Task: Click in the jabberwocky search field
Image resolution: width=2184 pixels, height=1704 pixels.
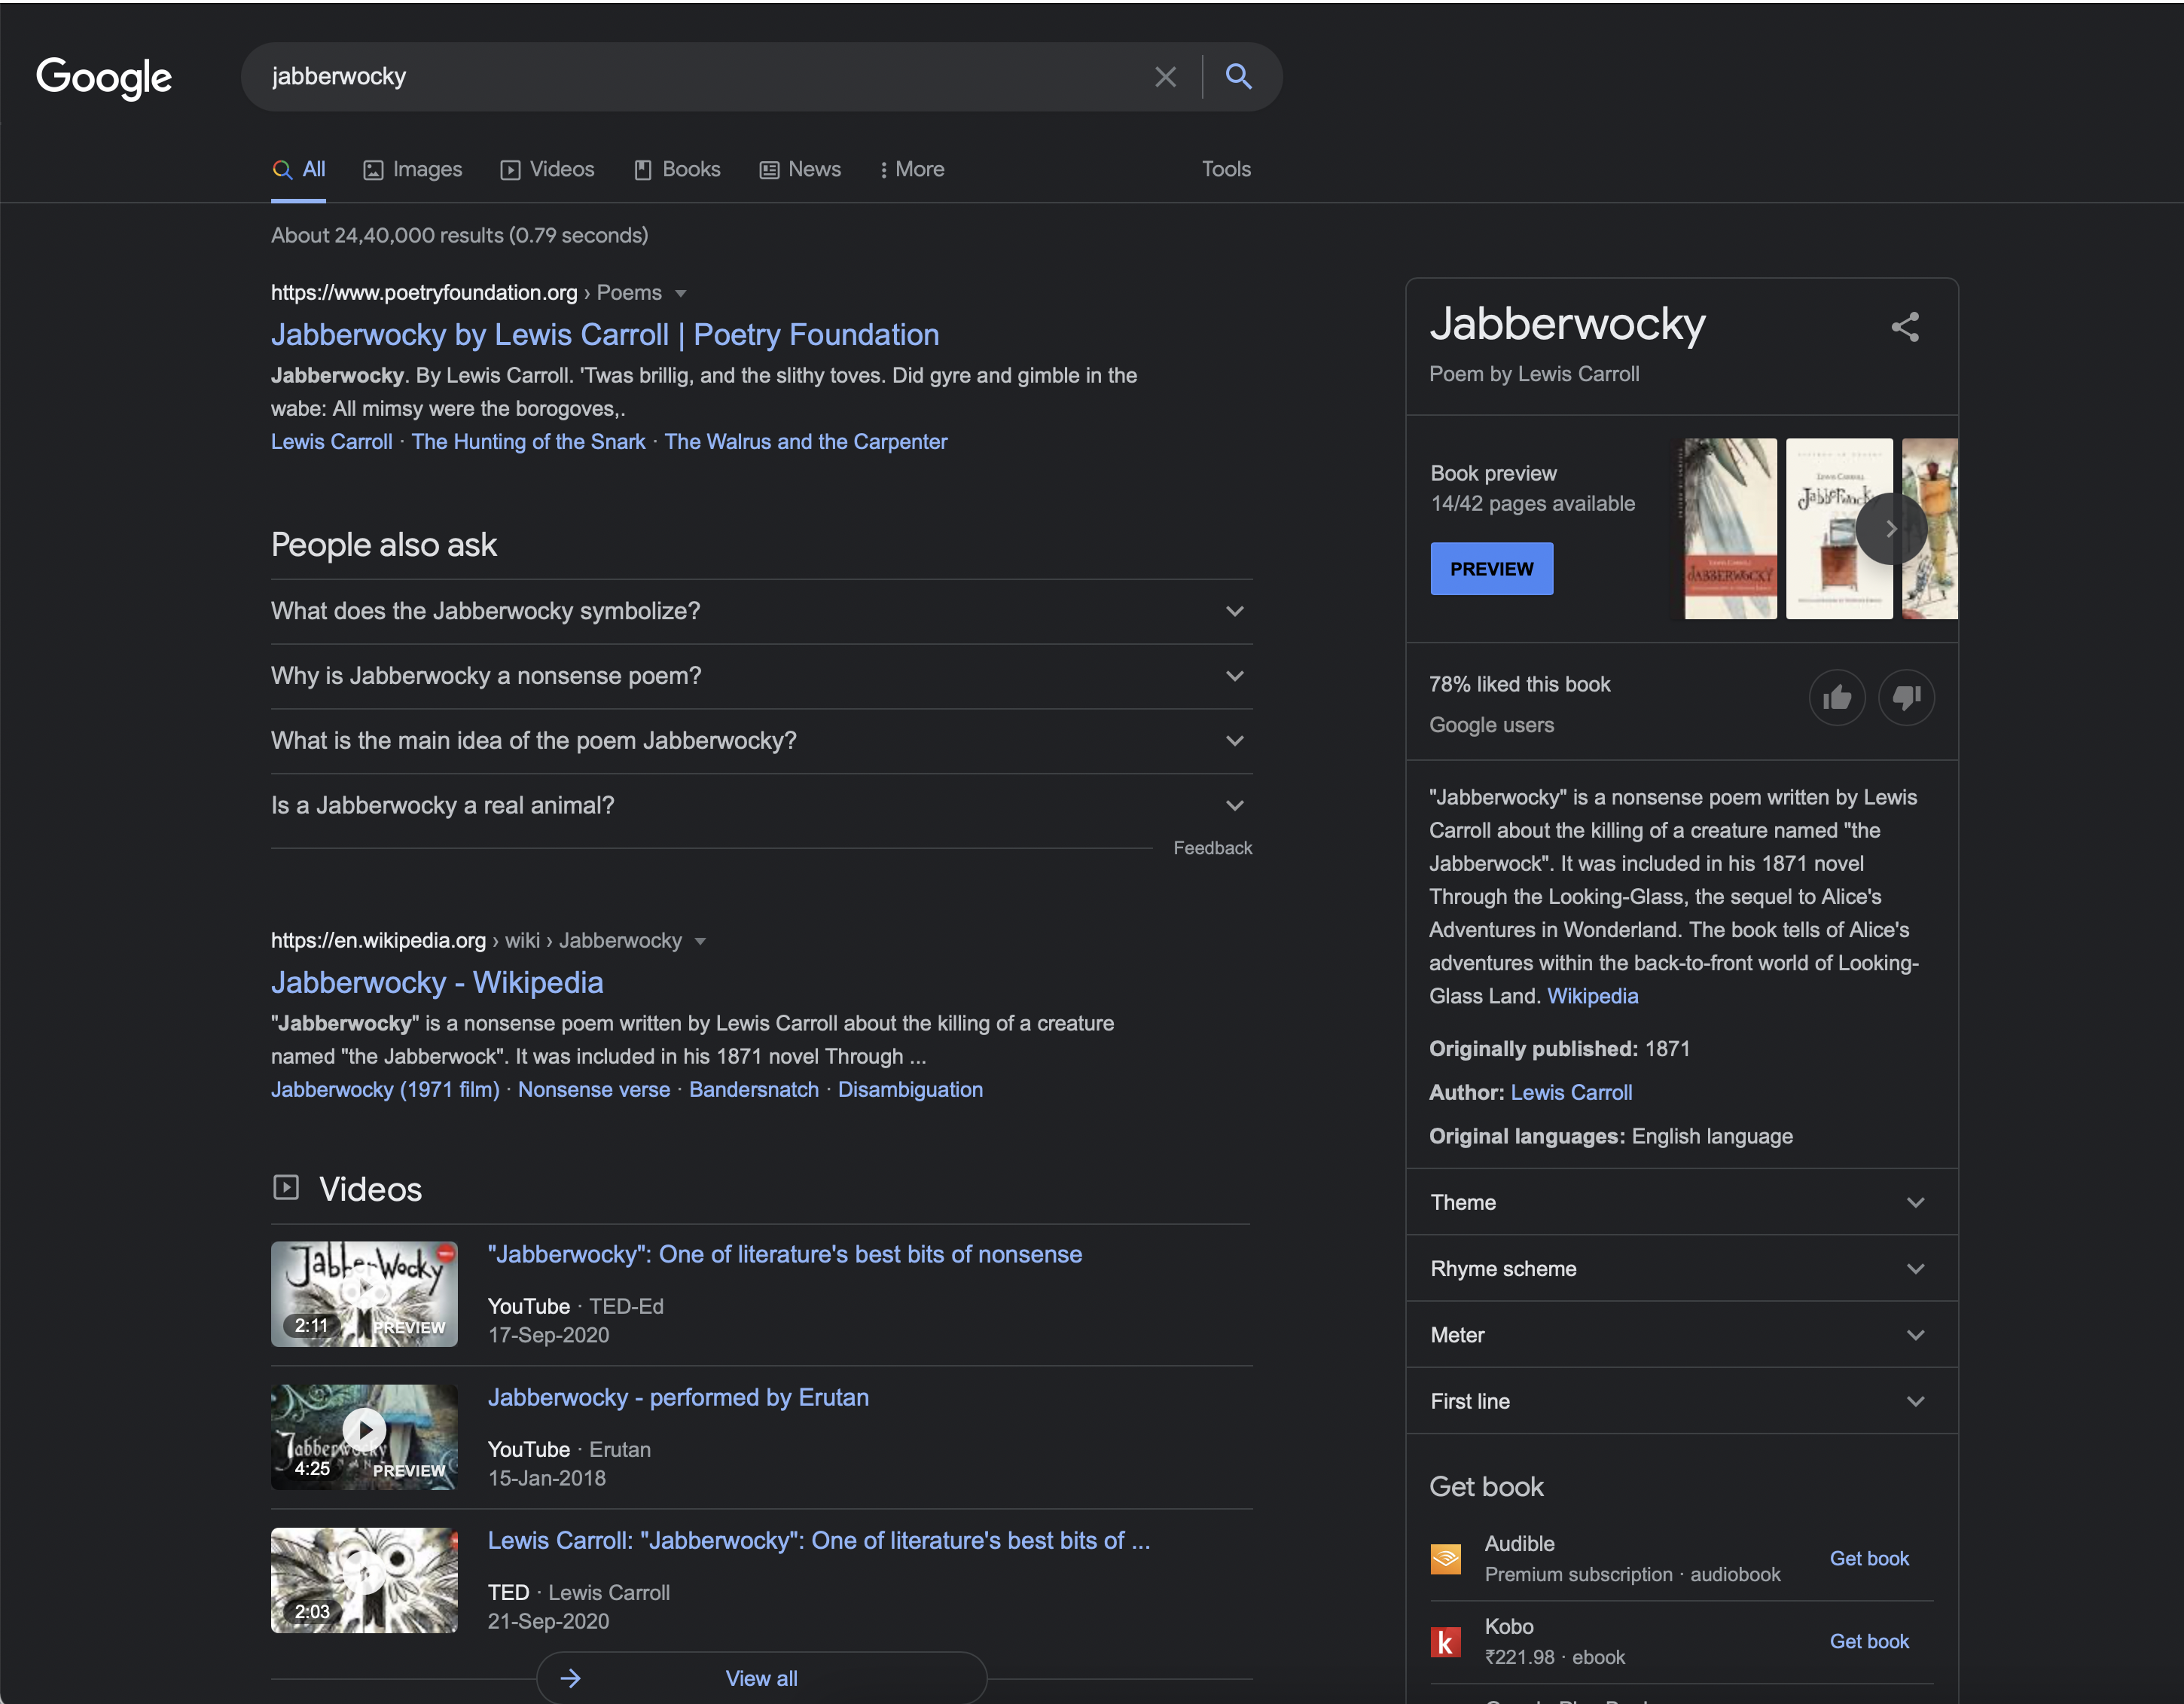Action: click(700, 77)
